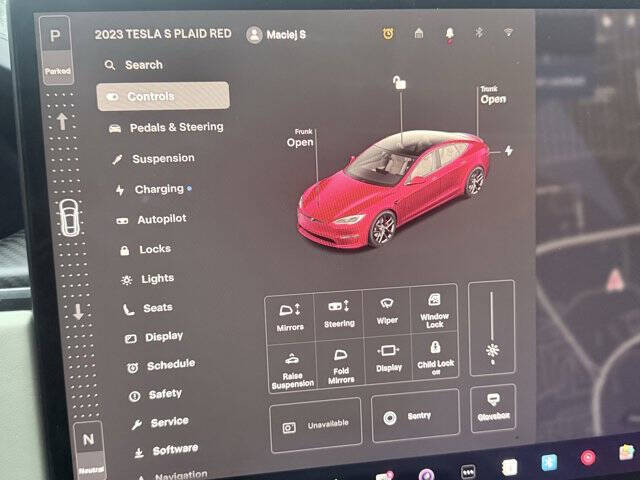Open the Glovebox
This screenshot has width=640, height=480.
[493, 408]
